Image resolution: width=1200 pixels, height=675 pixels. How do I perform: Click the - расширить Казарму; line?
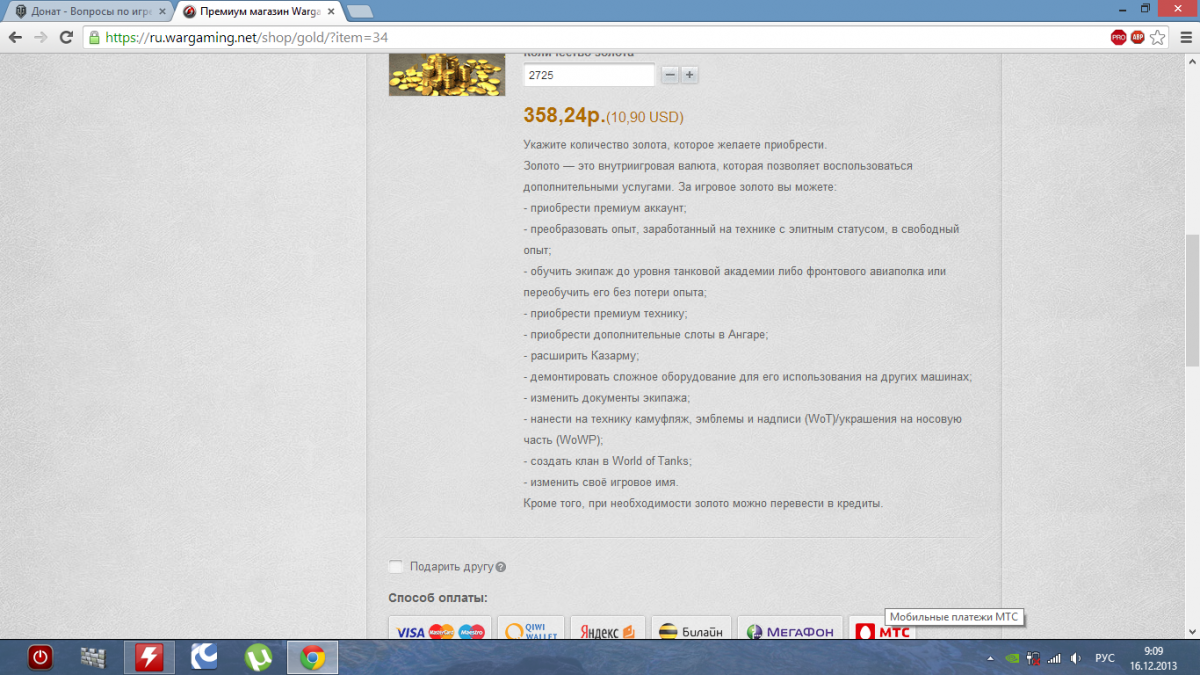(581, 356)
